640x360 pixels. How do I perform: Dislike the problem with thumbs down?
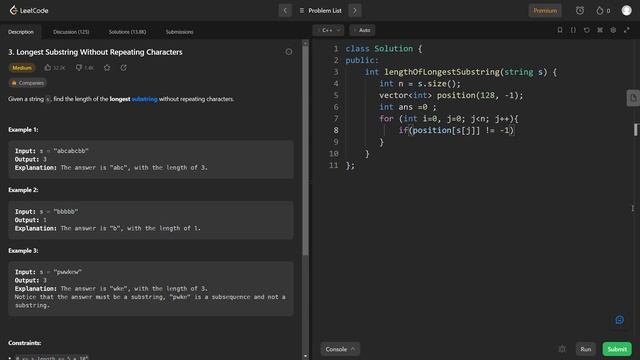tap(79, 68)
